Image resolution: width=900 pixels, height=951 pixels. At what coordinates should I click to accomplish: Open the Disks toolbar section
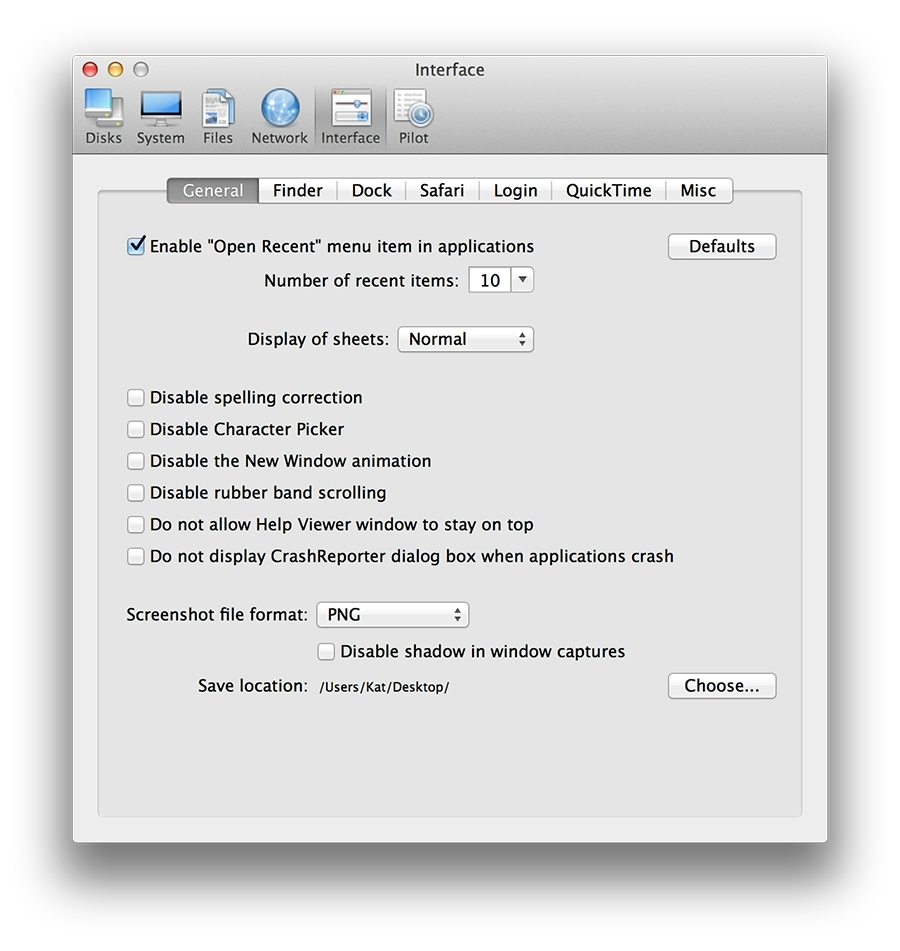pos(104,117)
